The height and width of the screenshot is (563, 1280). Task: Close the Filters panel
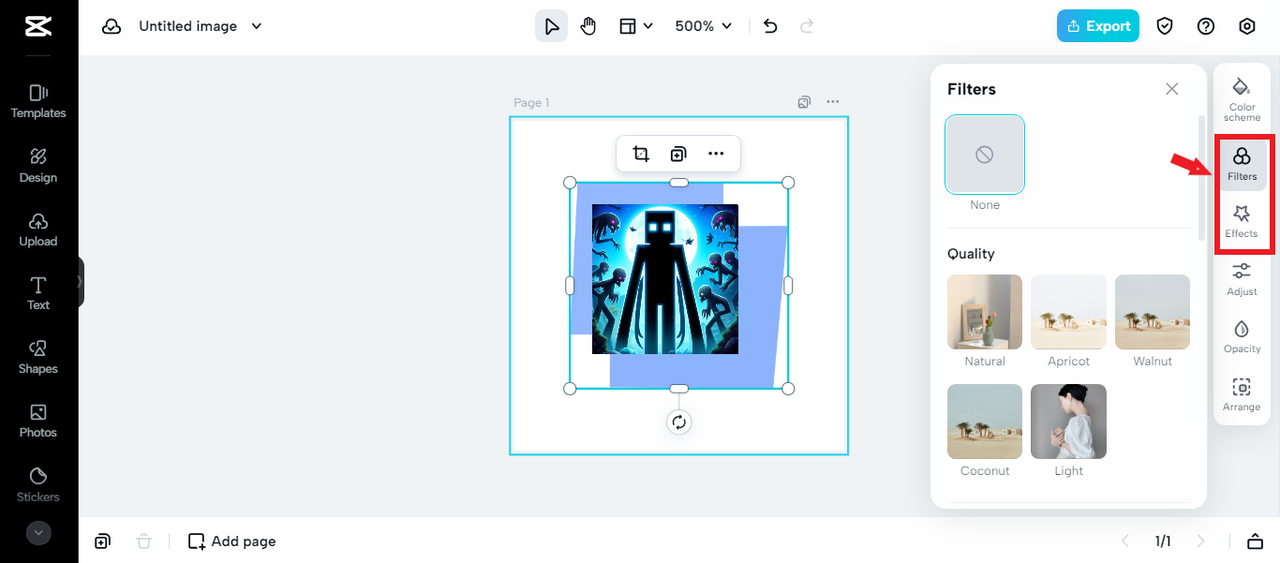tap(1172, 89)
